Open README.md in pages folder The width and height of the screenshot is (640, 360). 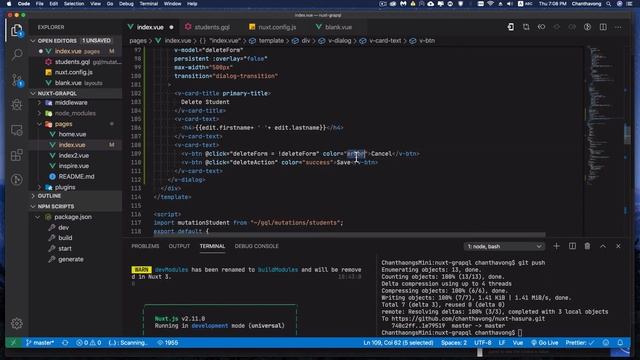(76, 177)
